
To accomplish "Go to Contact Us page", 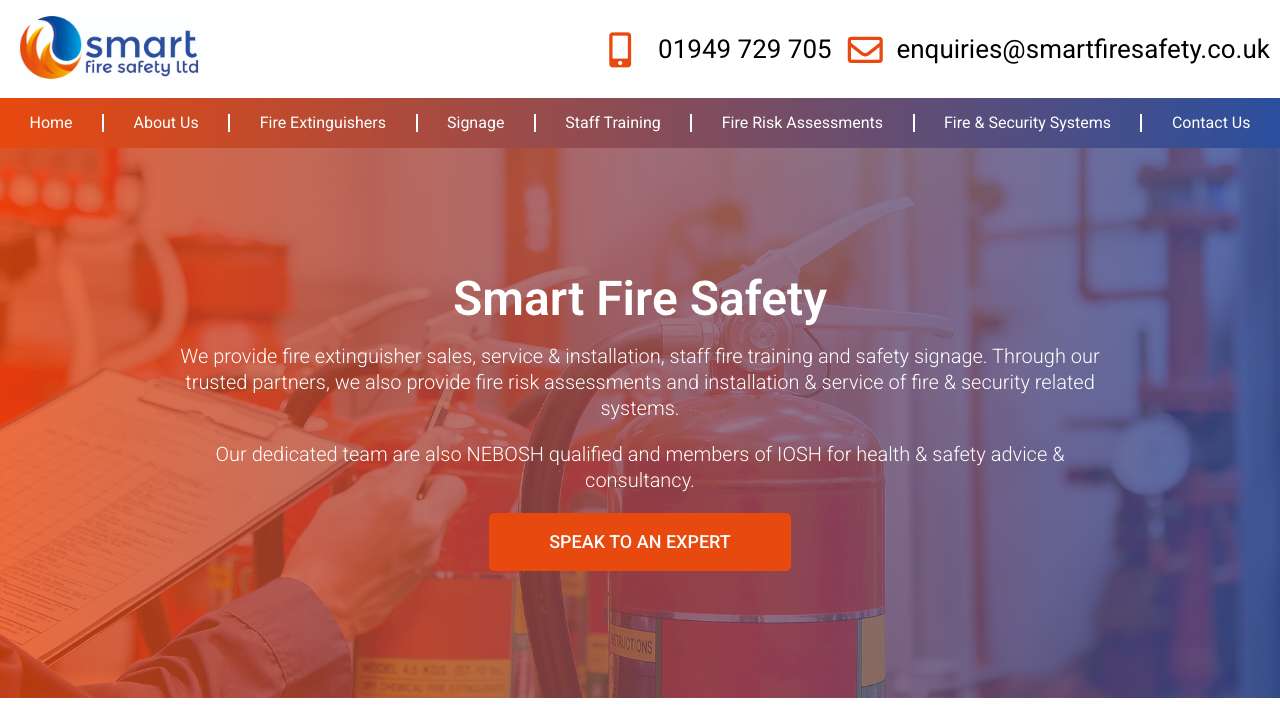I will [1211, 123].
